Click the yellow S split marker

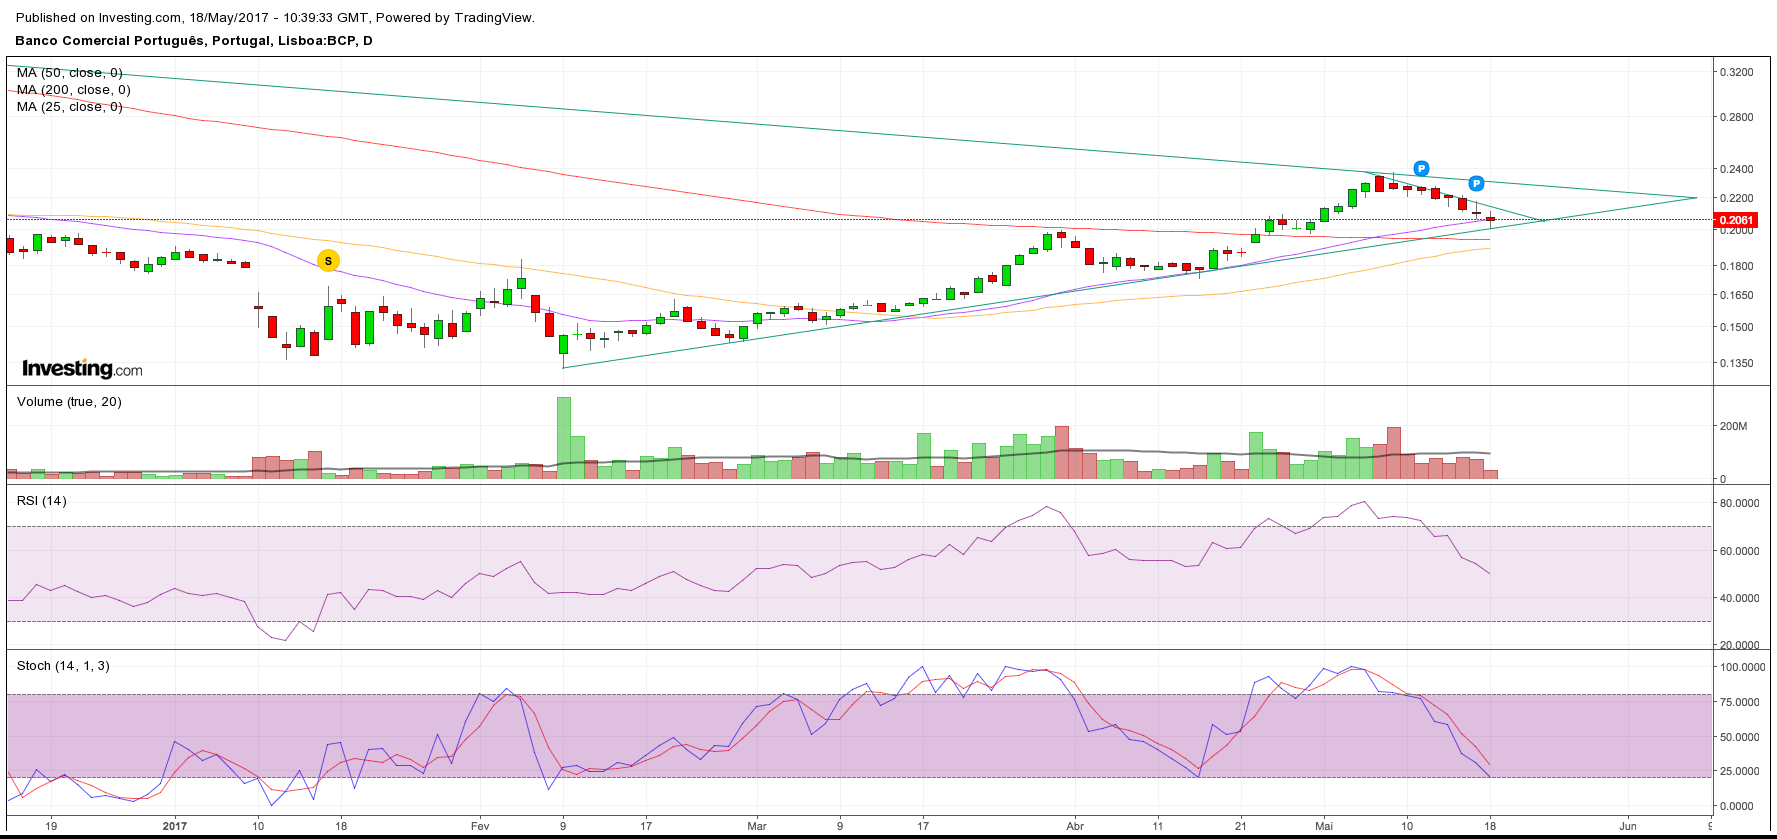point(328,261)
